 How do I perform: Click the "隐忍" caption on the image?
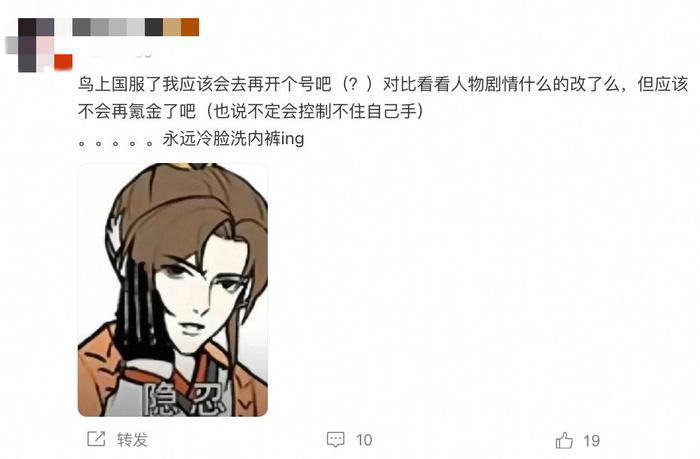[184, 398]
